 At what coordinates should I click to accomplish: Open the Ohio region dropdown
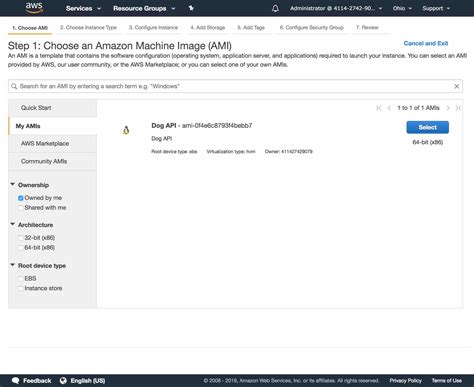pyautogui.click(x=402, y=8)
